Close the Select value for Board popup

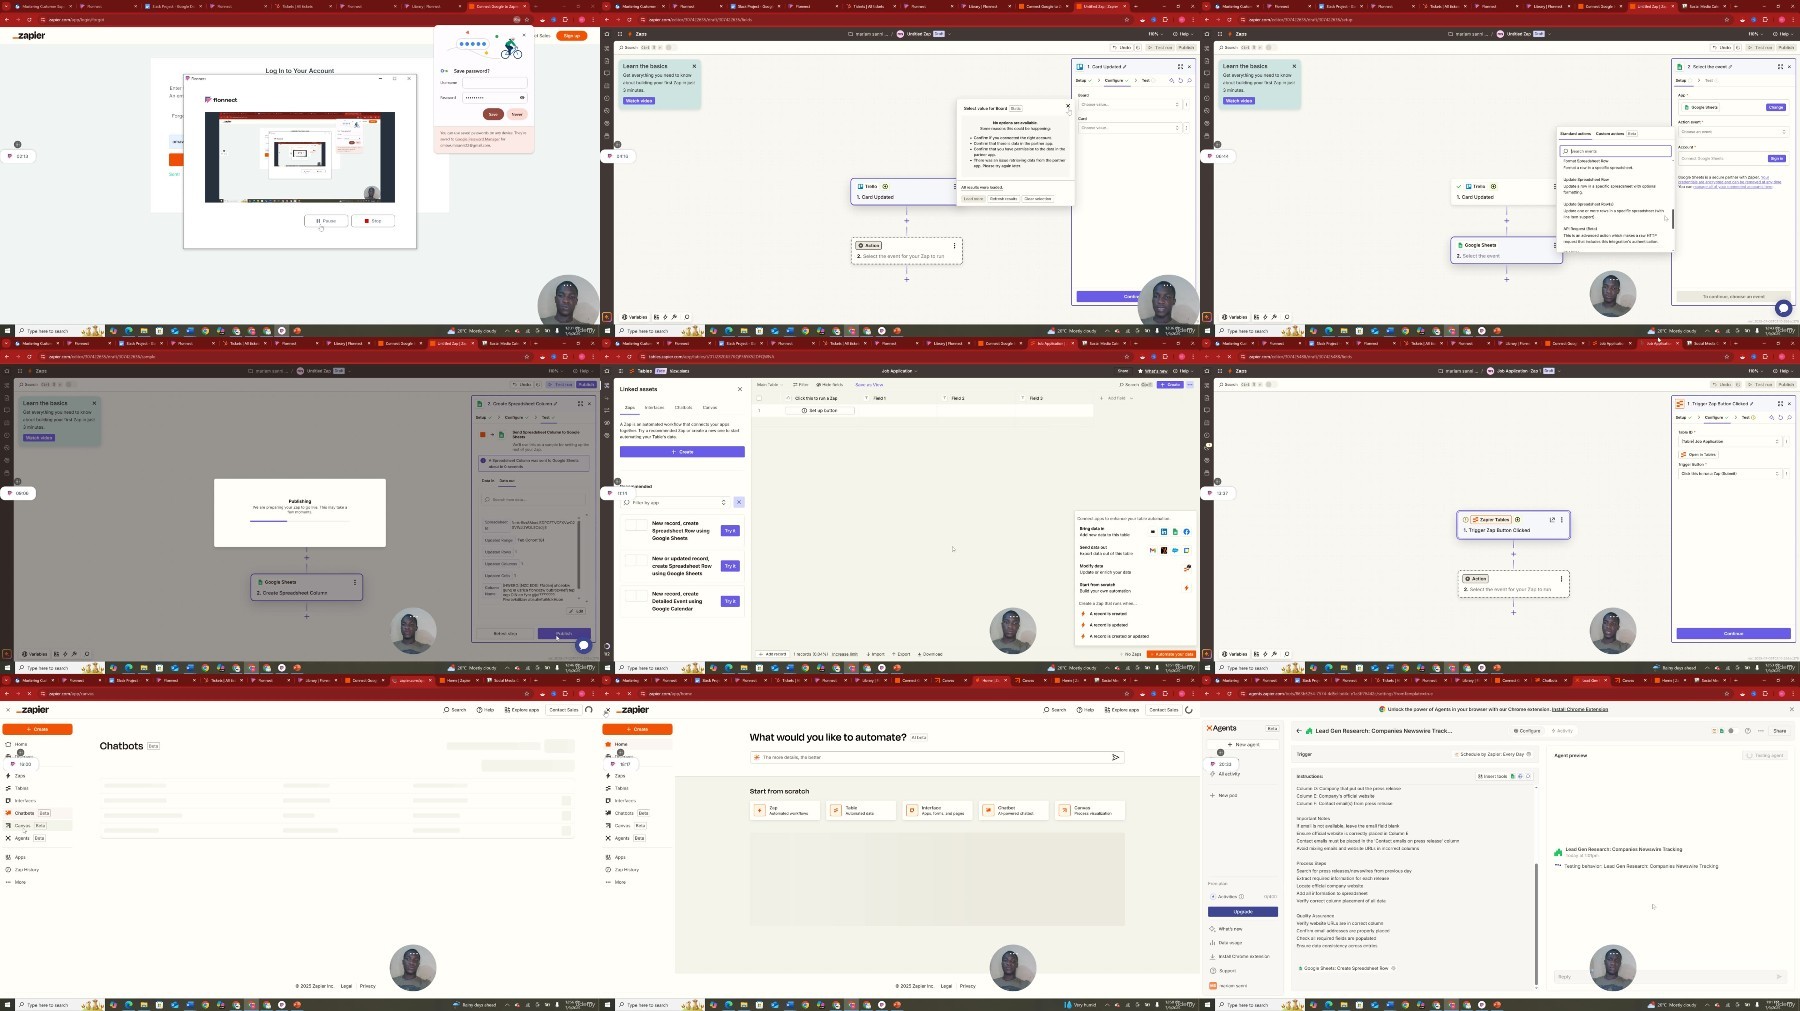[x=1068, y=106]
